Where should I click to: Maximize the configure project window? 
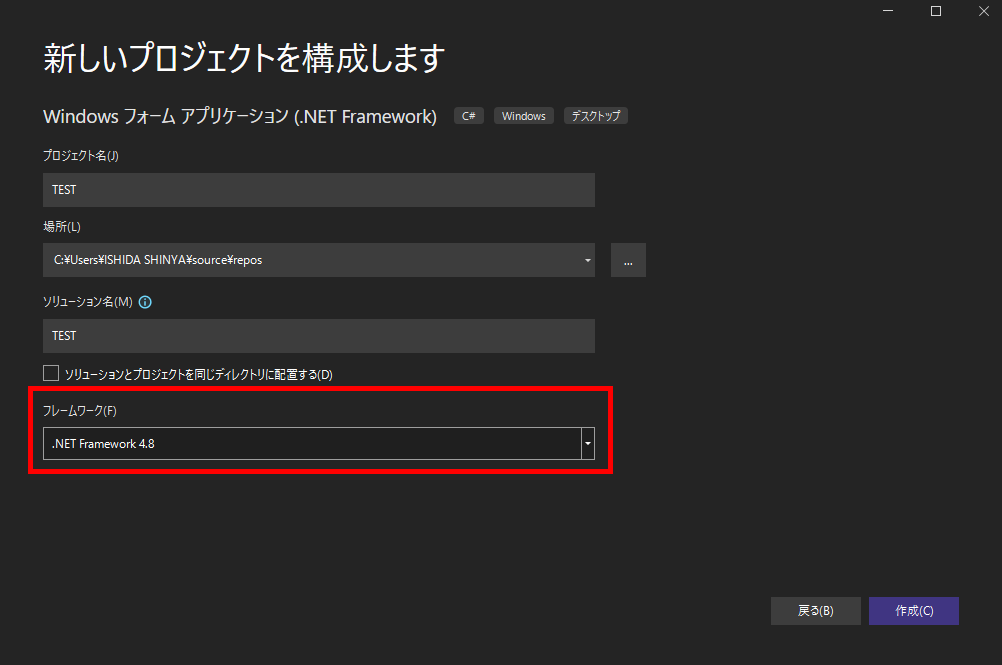tap(936, 11)
